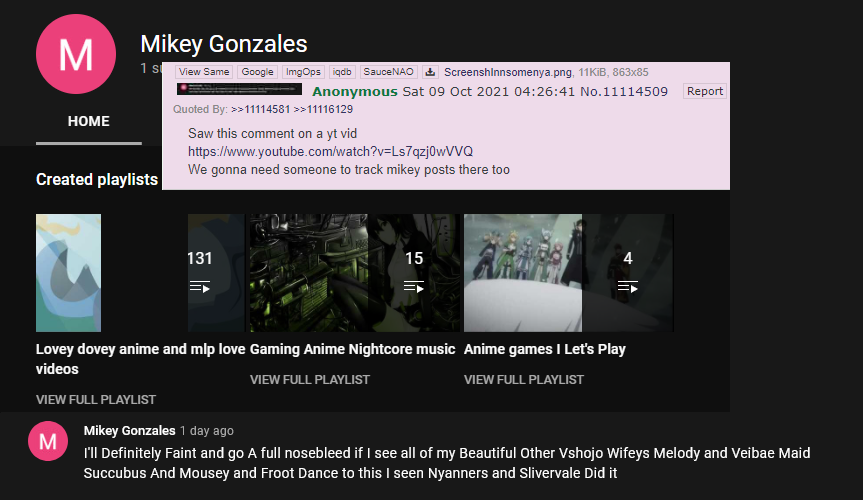
Task: Open the Anime games Let's Play thumbnail
Action: point(569,273)
